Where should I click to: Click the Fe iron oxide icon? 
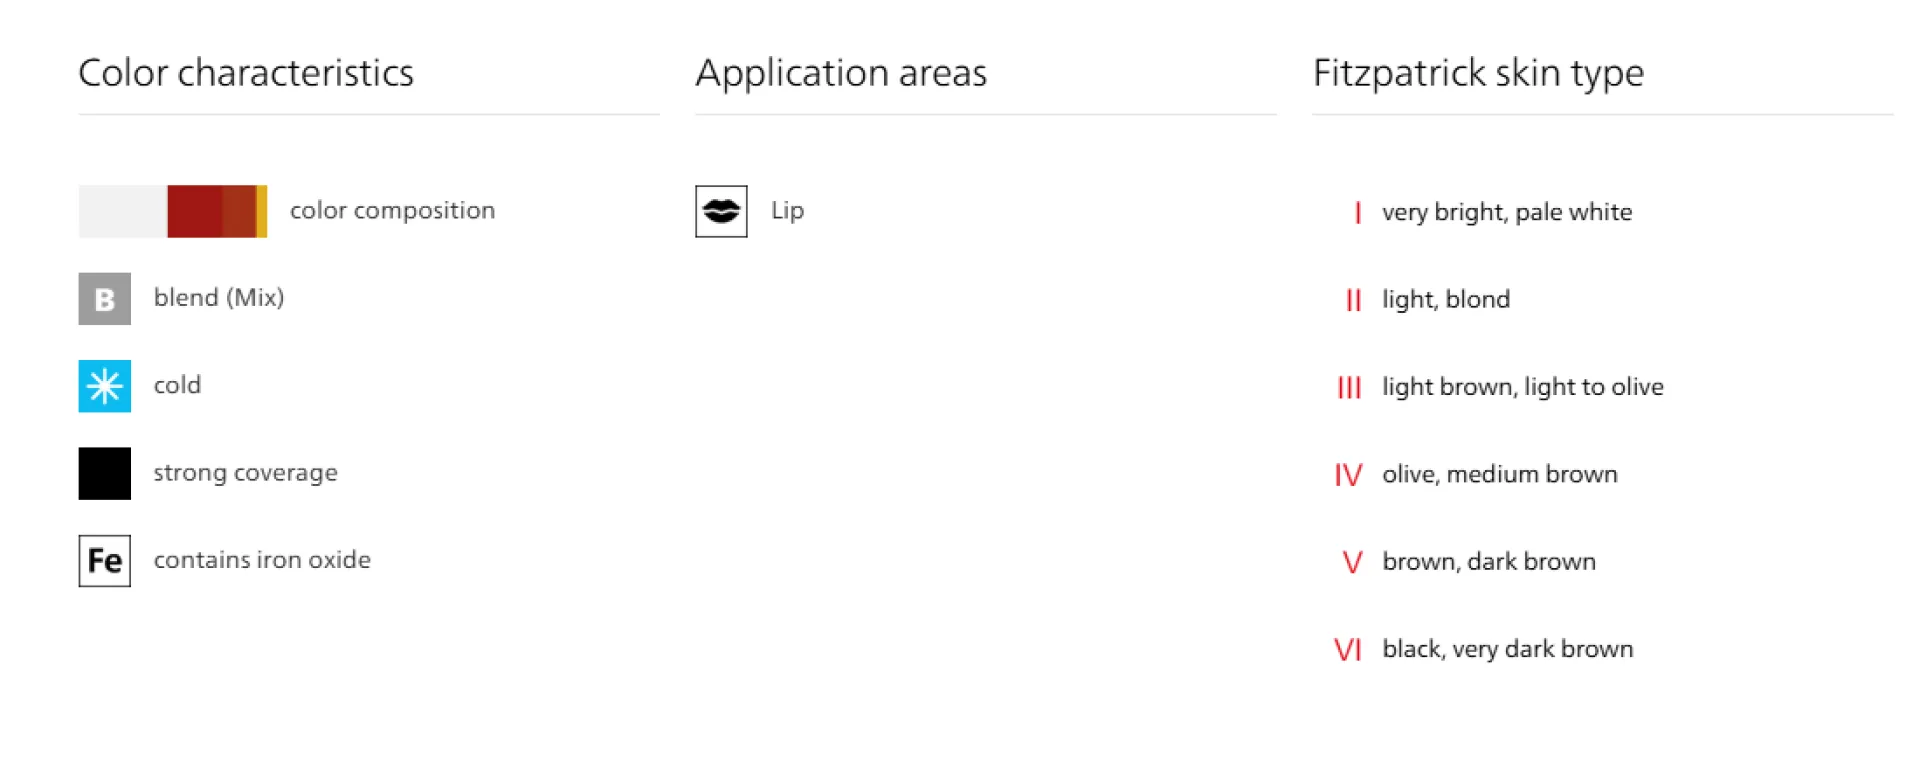104,561
